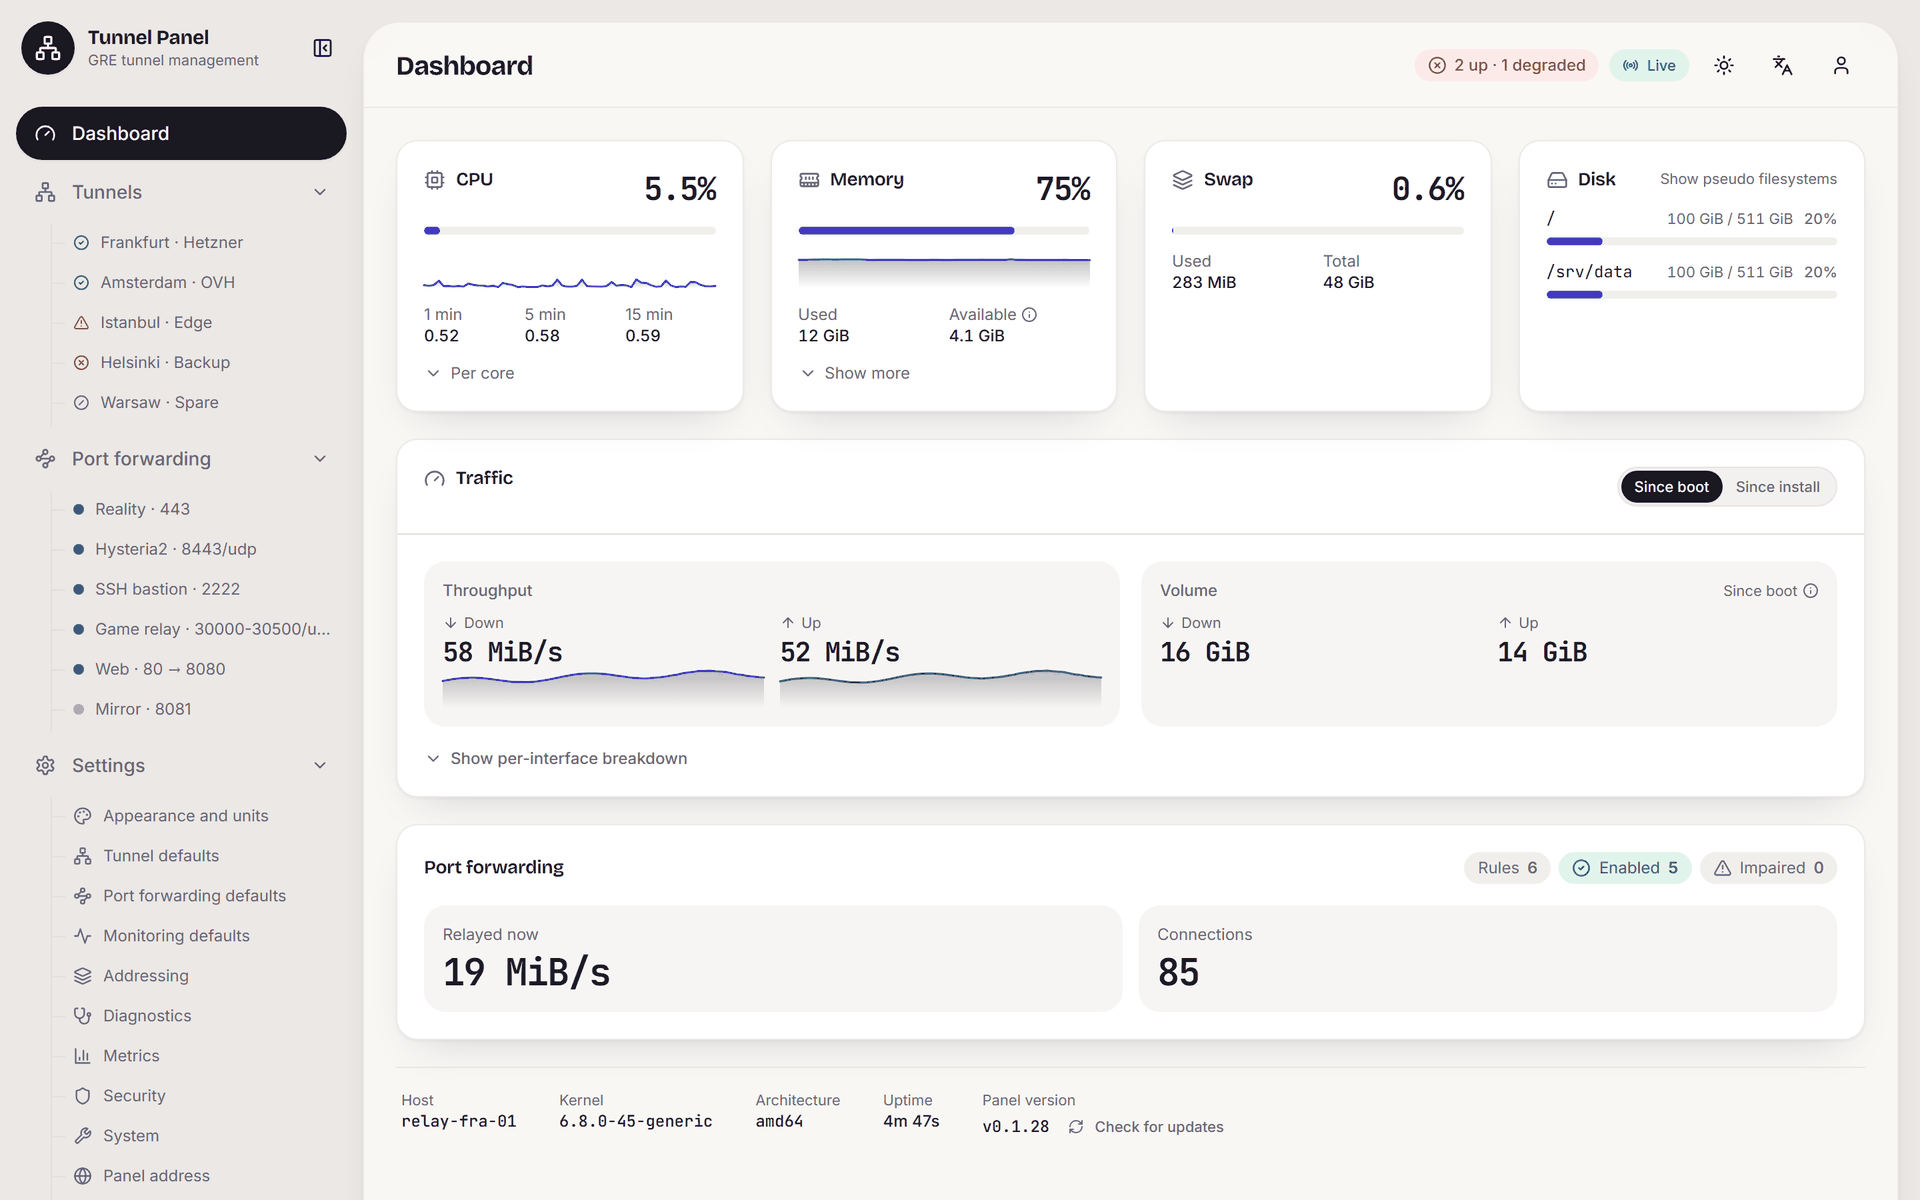
Task: Click the Tunnel Panel logo icon
Action: click(x=48, y=48)
